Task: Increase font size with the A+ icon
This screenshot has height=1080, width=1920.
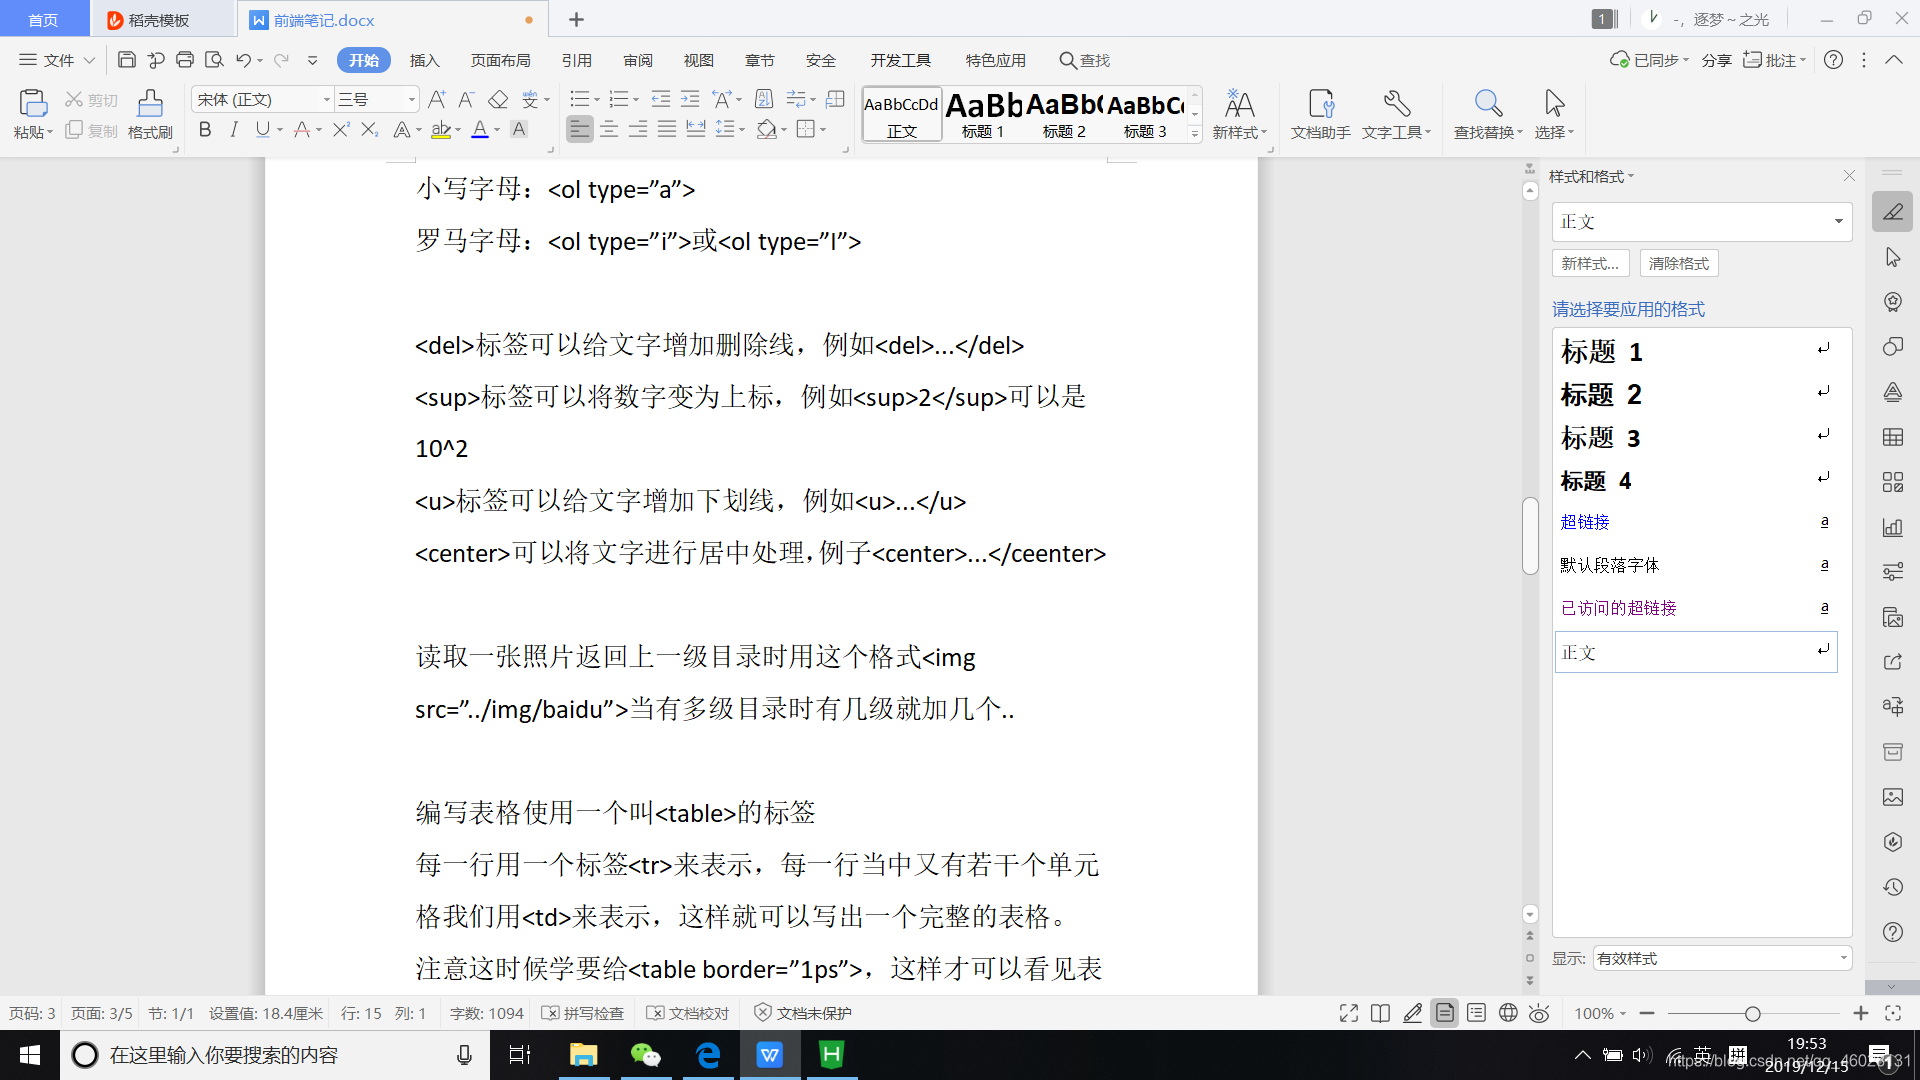Action: coord(437,99)
